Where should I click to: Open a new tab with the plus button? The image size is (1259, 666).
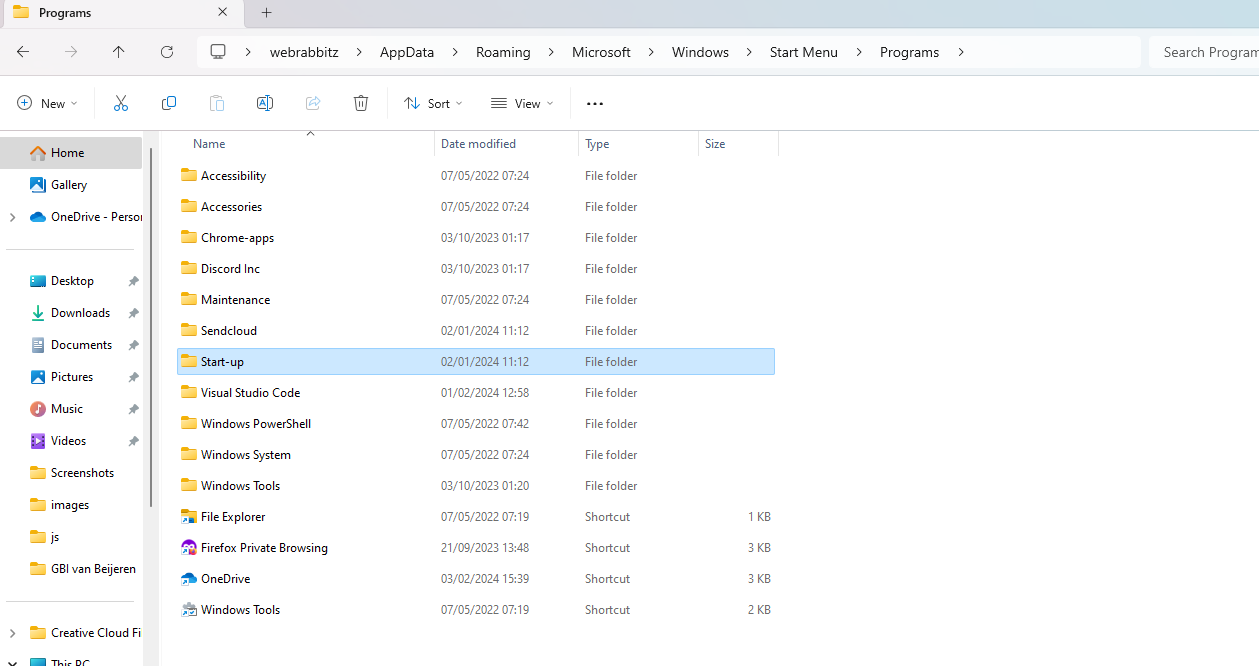[265, 13]
